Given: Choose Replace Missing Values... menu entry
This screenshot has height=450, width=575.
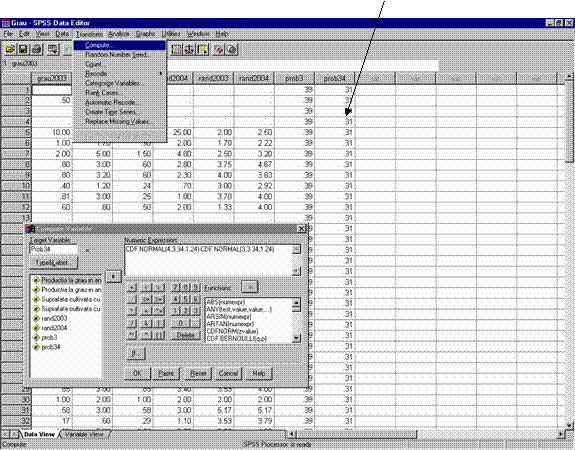Looking at the screenshot, I should tap(120, 122).
